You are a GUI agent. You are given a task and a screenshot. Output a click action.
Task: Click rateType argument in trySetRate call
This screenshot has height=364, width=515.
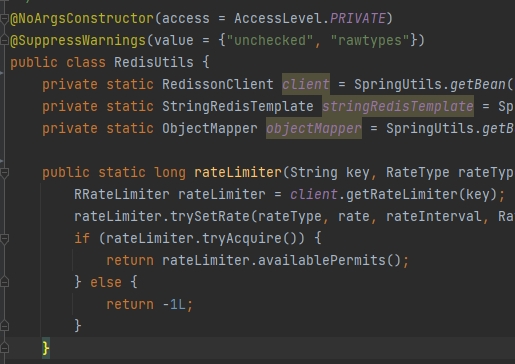point(290,216)
